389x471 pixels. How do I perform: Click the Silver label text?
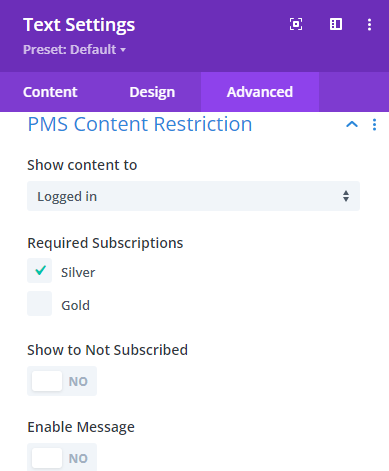(78, 273)
